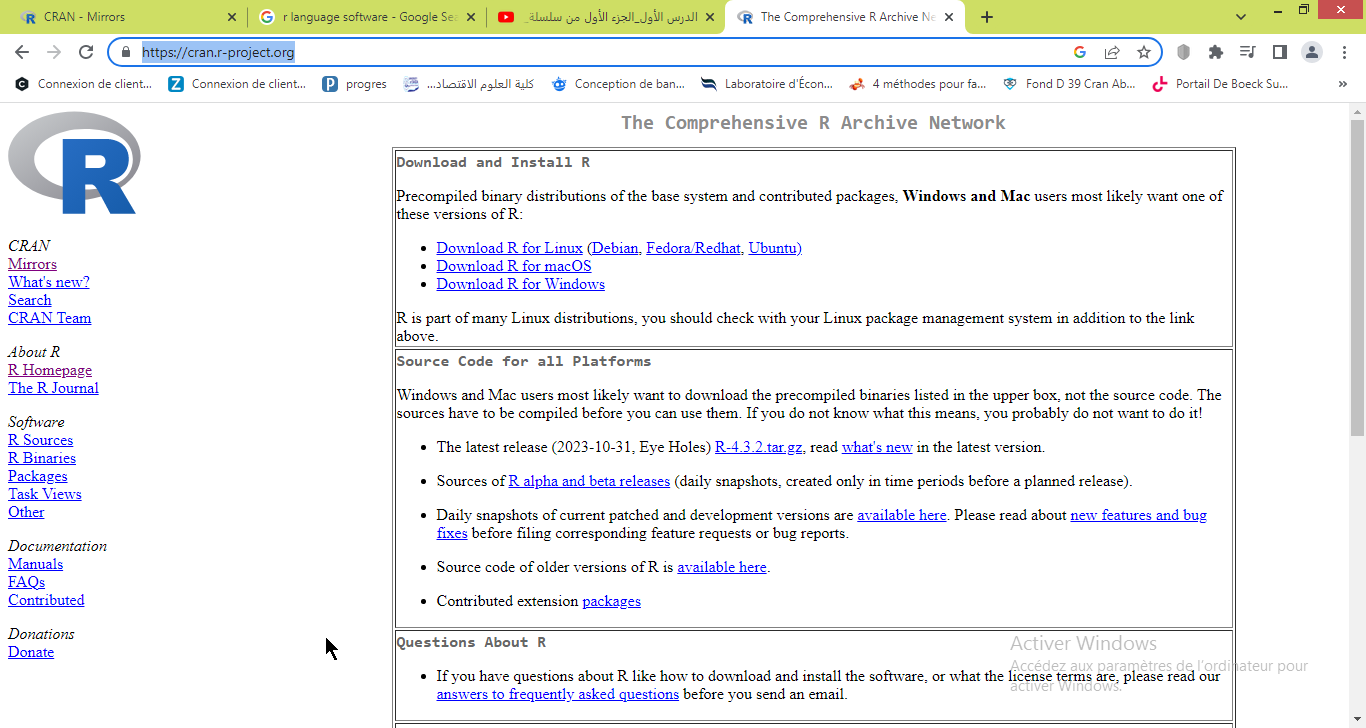Click the gray shield extension icon
This screenshot has height=728, width=1366.
click(x=1183, y=52)
